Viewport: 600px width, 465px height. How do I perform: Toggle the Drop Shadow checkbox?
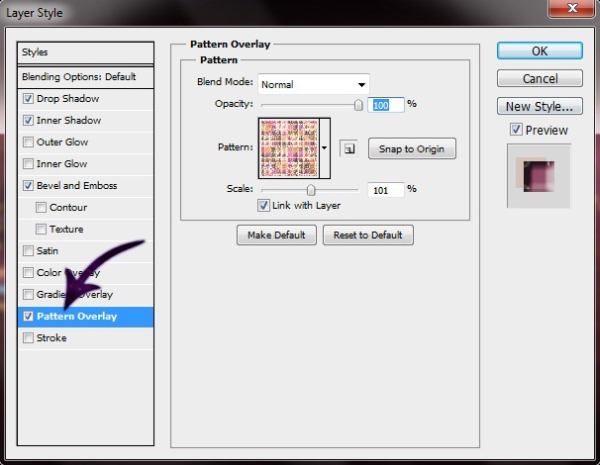point(28,99)
